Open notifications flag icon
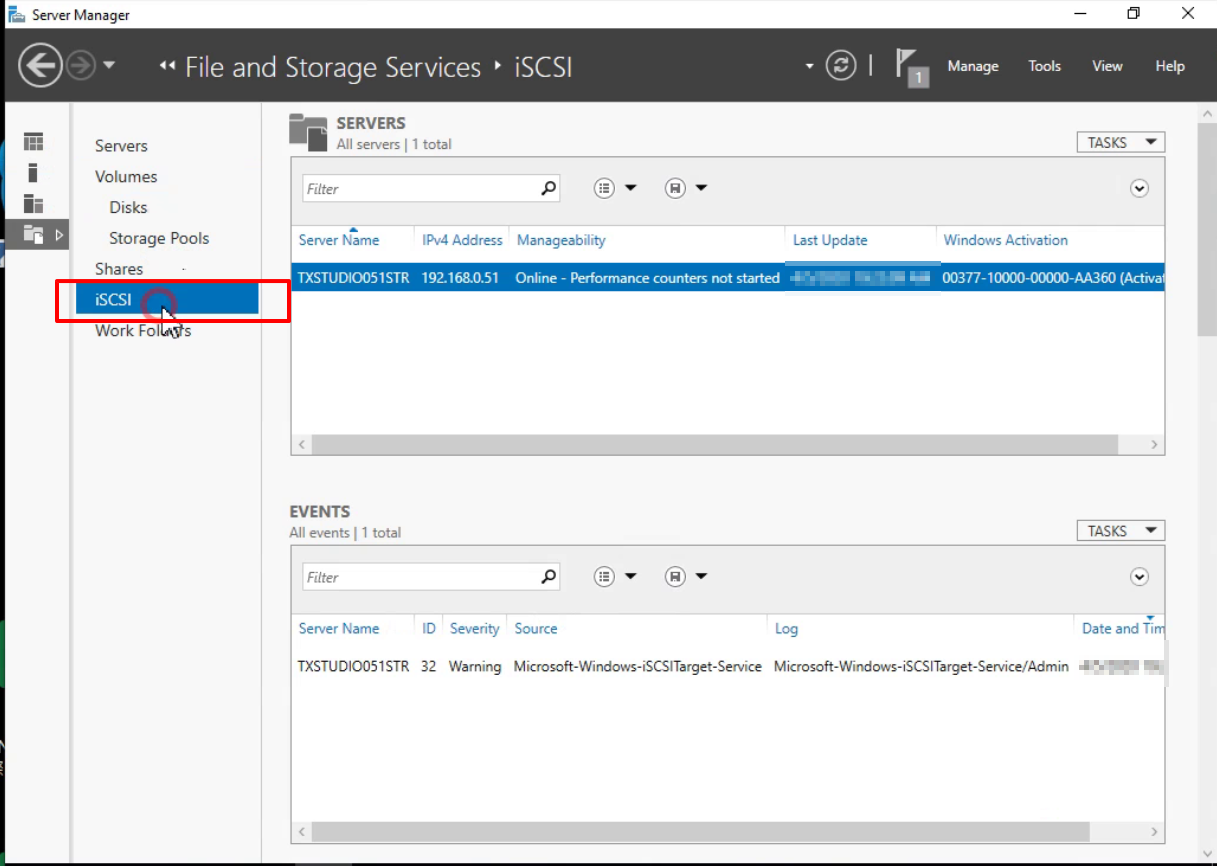Screen dimensions: 1217x866 [910, 66]
